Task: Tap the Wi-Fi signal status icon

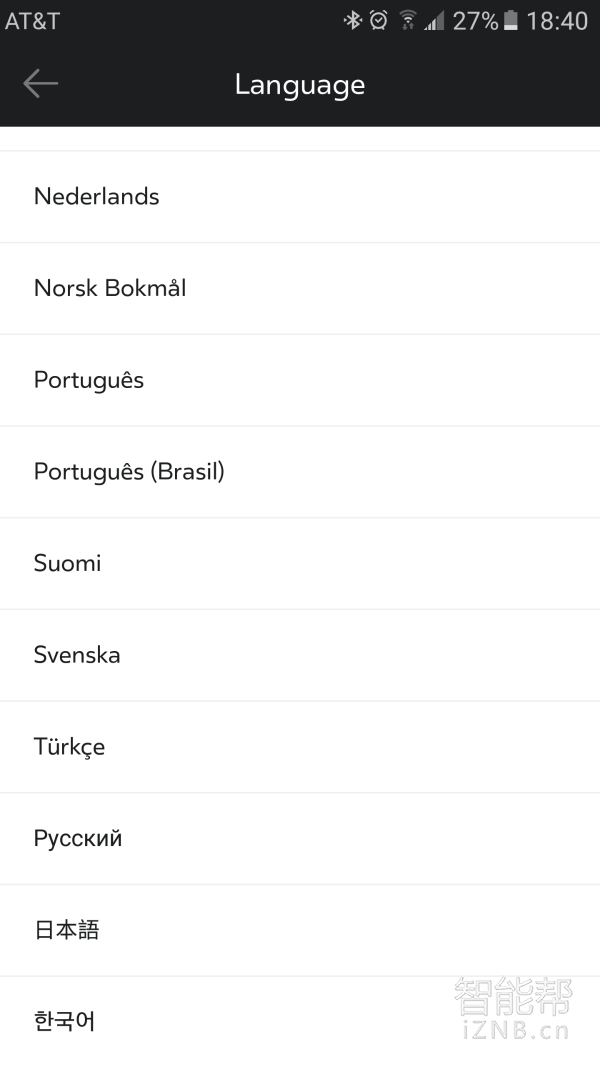Action: click(x=407, y=20)
